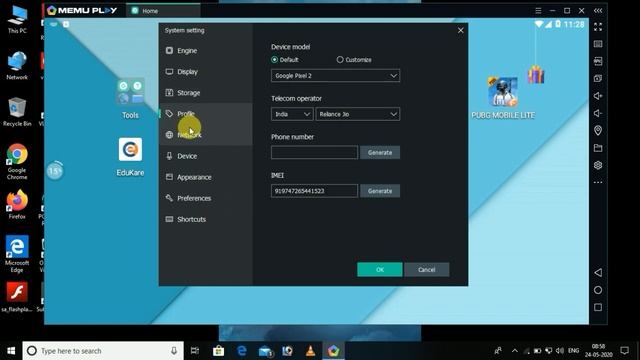Screen dimensions: 640x360
Task: Open the key mapping keyboard icon
Action: pos(598,44)
